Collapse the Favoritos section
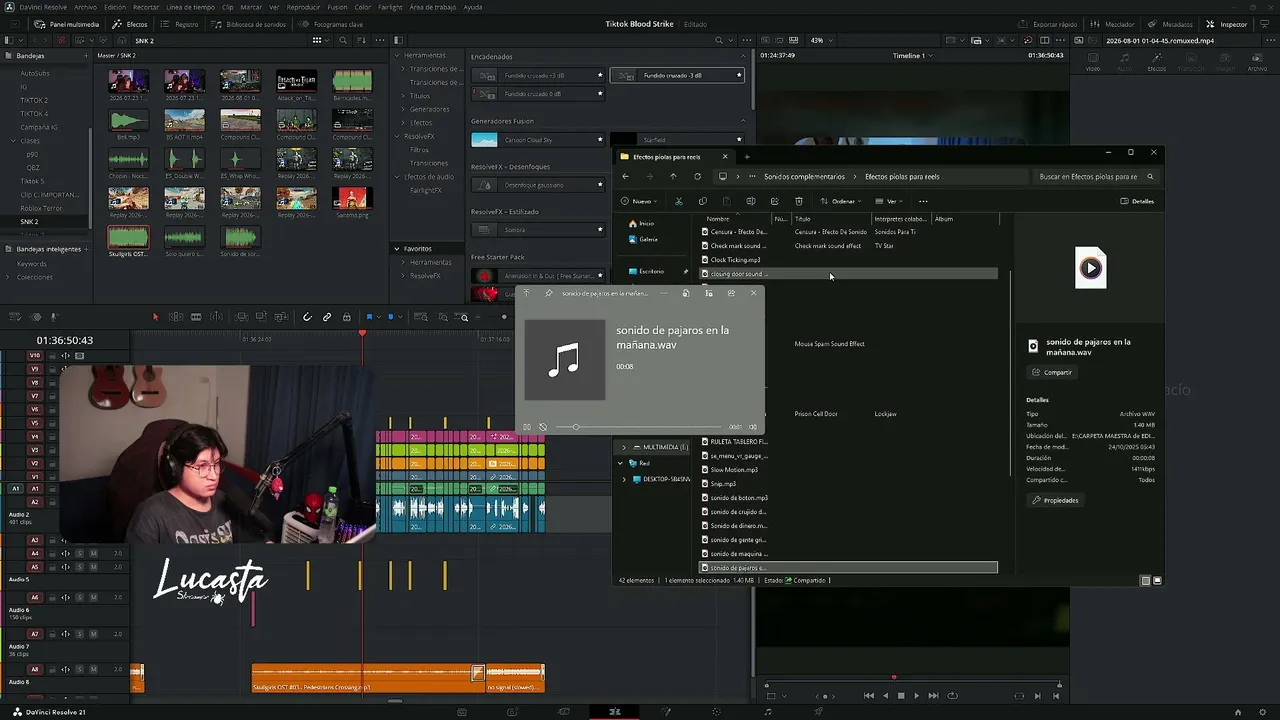Screen dimensions: 1280x720 click(397, 249)
